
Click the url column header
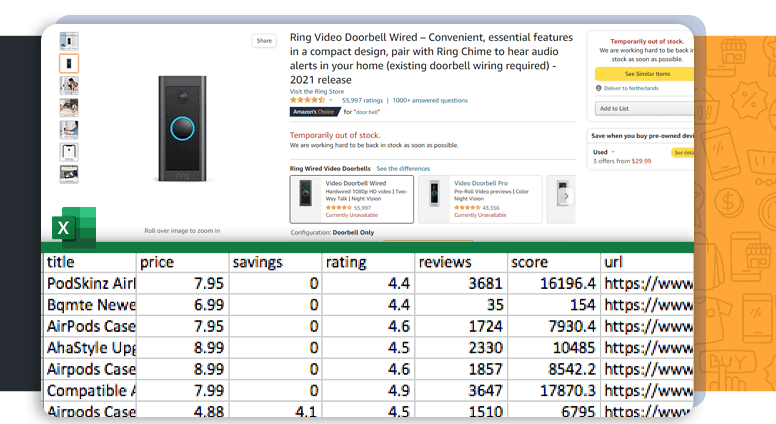pyautogui.click(x=647, y=262)
